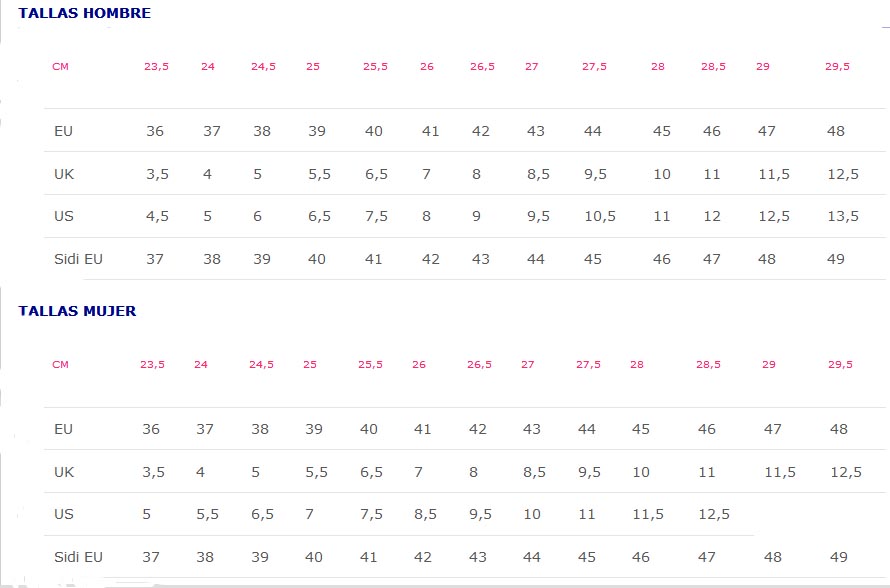Click the CM label in women's table

point(60,365)
